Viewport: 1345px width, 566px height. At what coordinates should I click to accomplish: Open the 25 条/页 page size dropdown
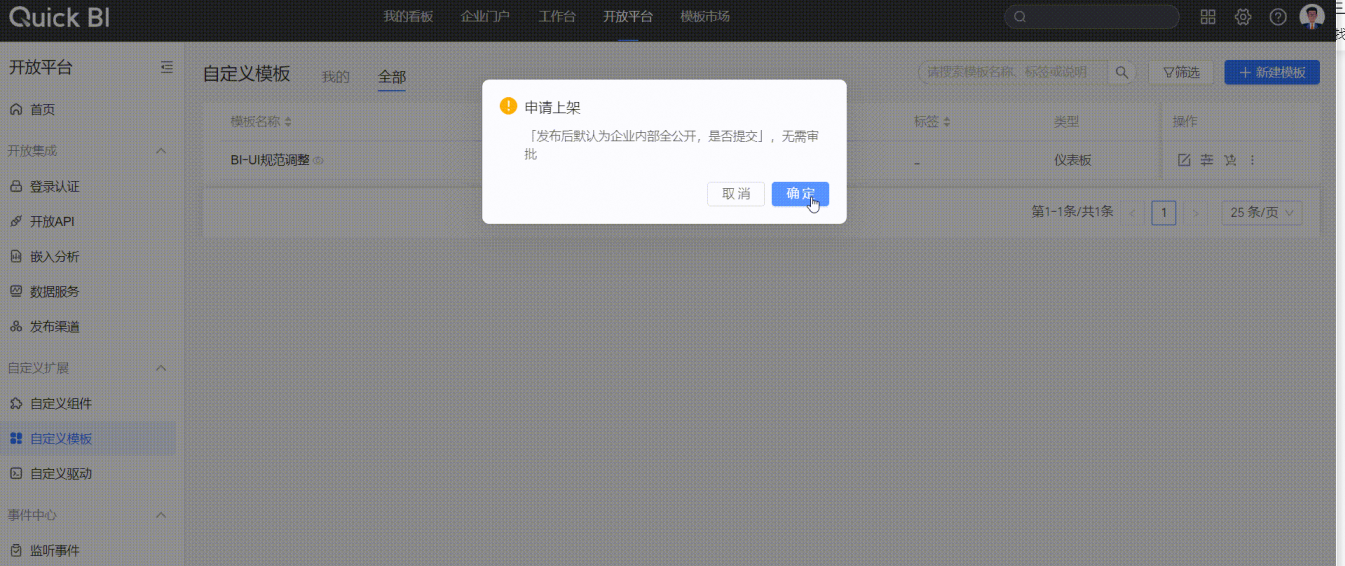1261,212
